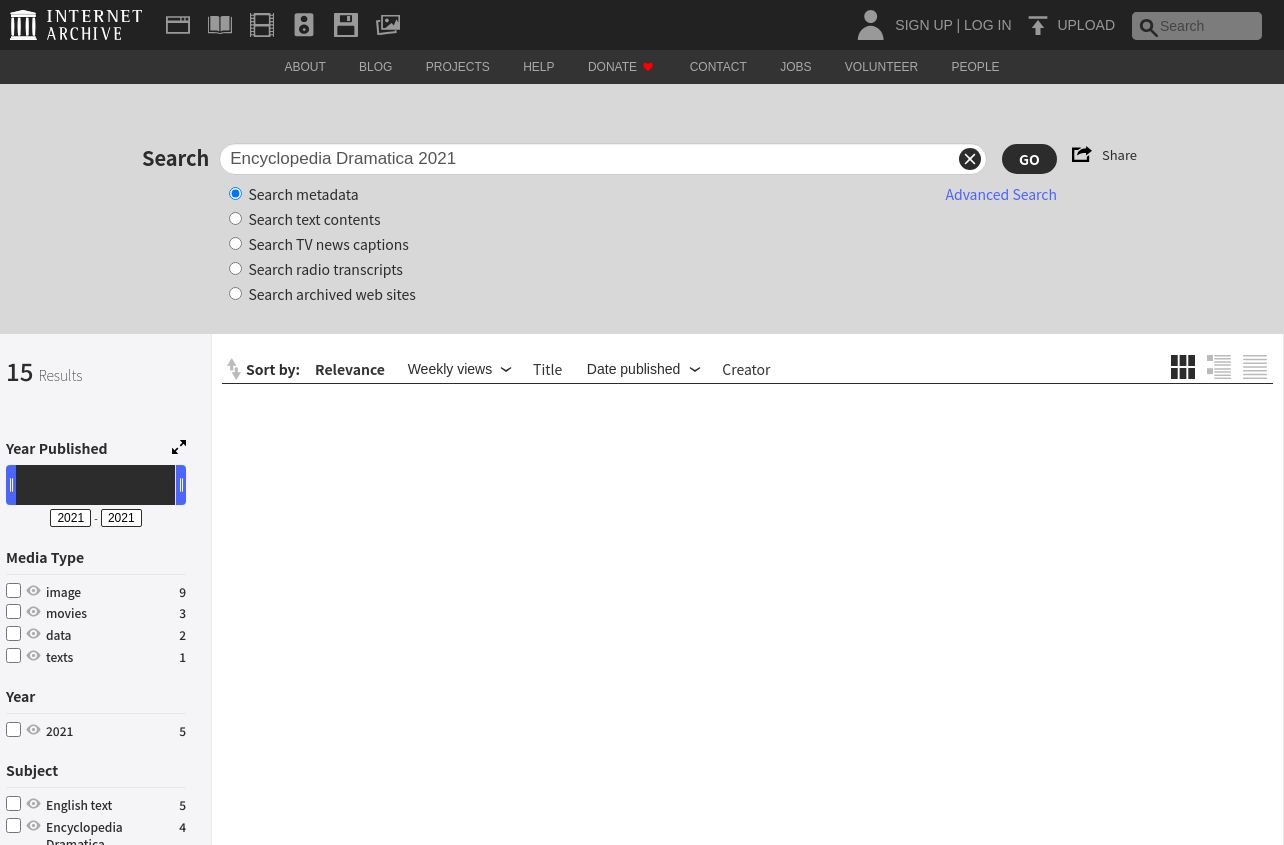Open the ABOUT menu item
This screenshot has width=1284, height=845.
(x=305, y=67)
